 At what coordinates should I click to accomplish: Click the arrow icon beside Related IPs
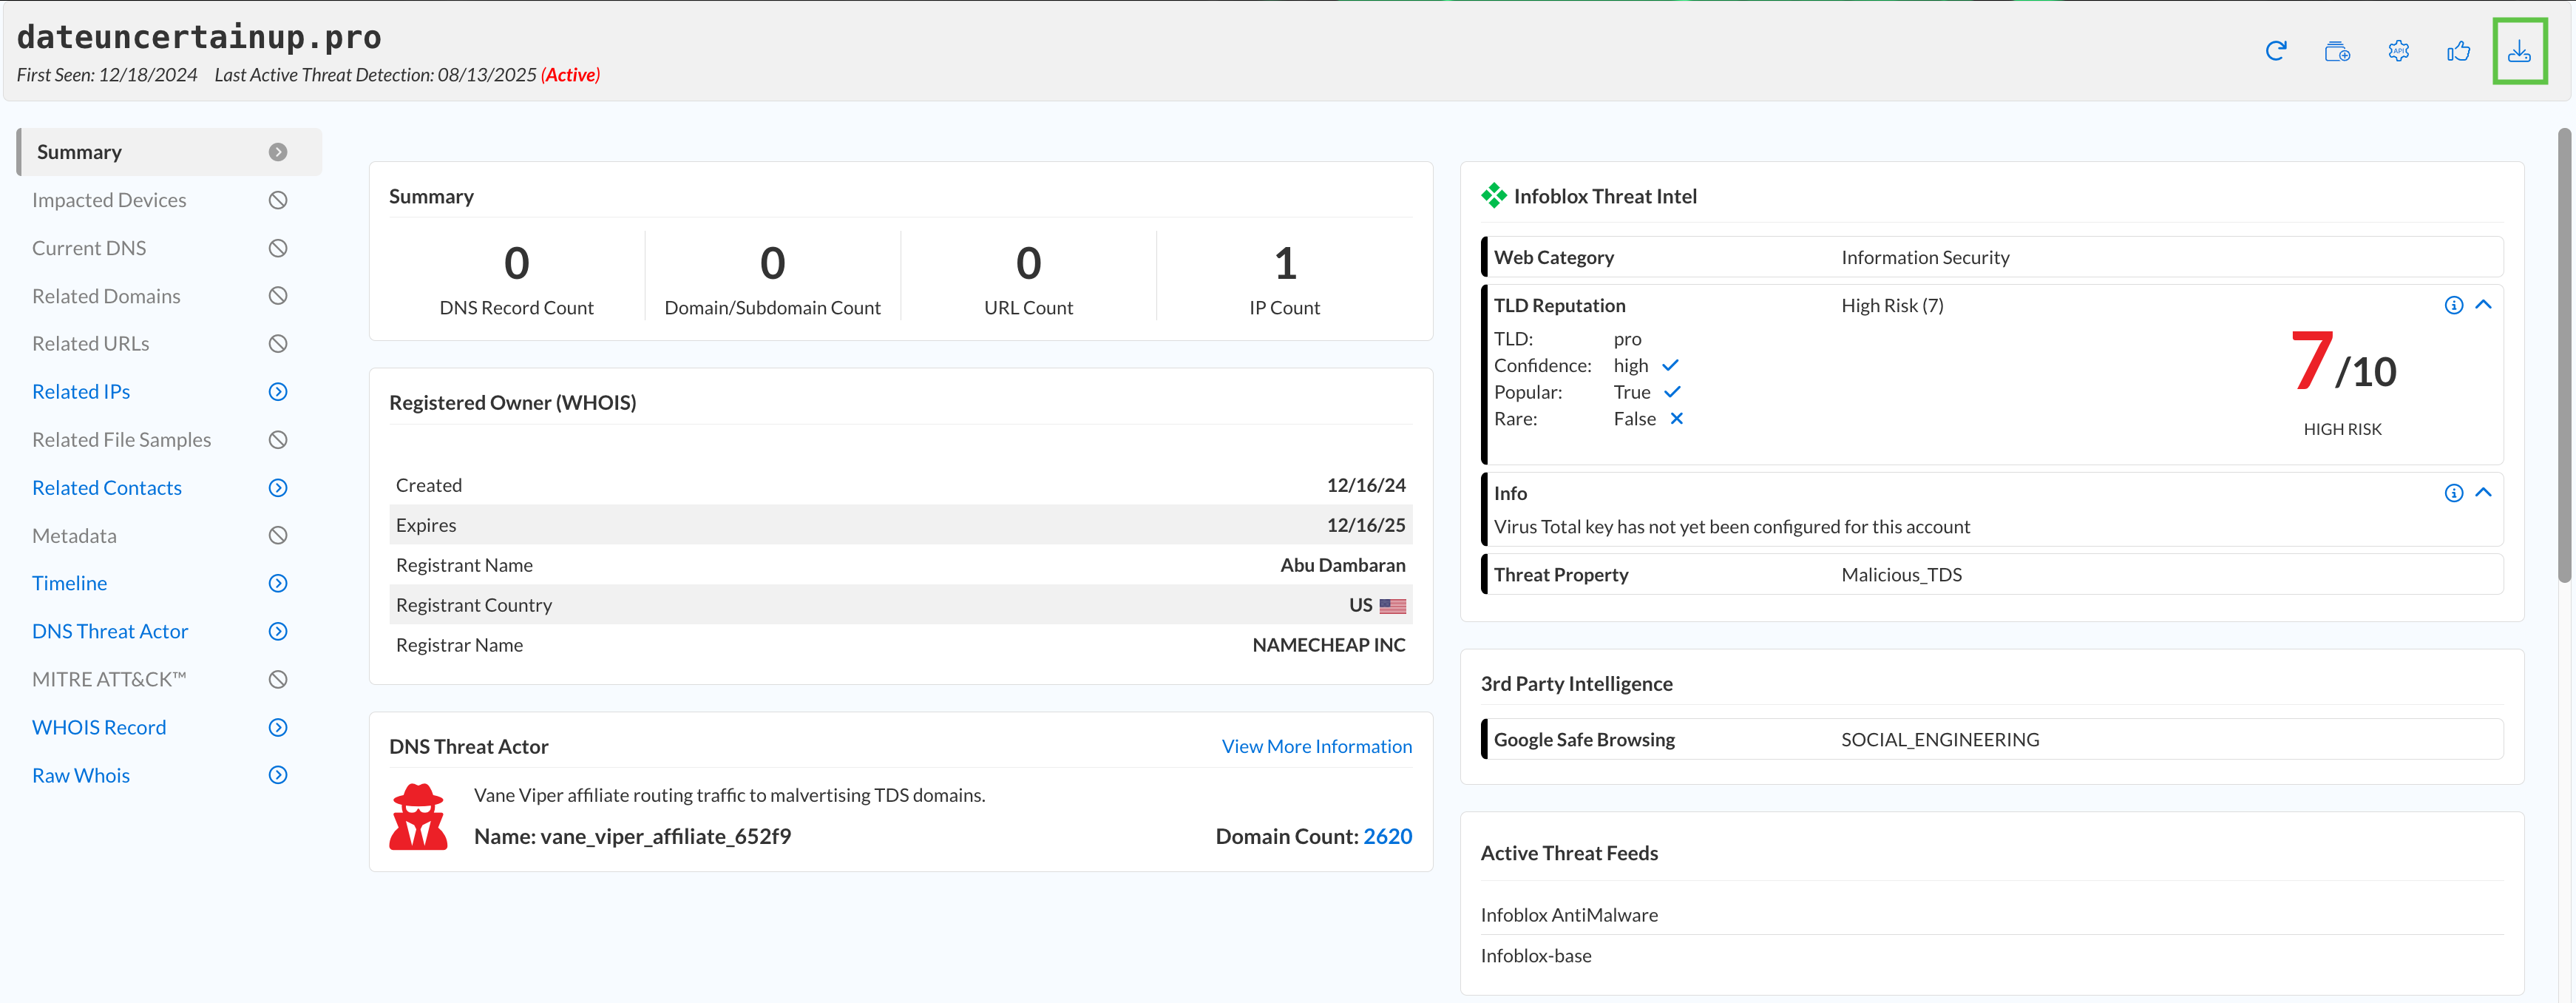click(278, 392)
